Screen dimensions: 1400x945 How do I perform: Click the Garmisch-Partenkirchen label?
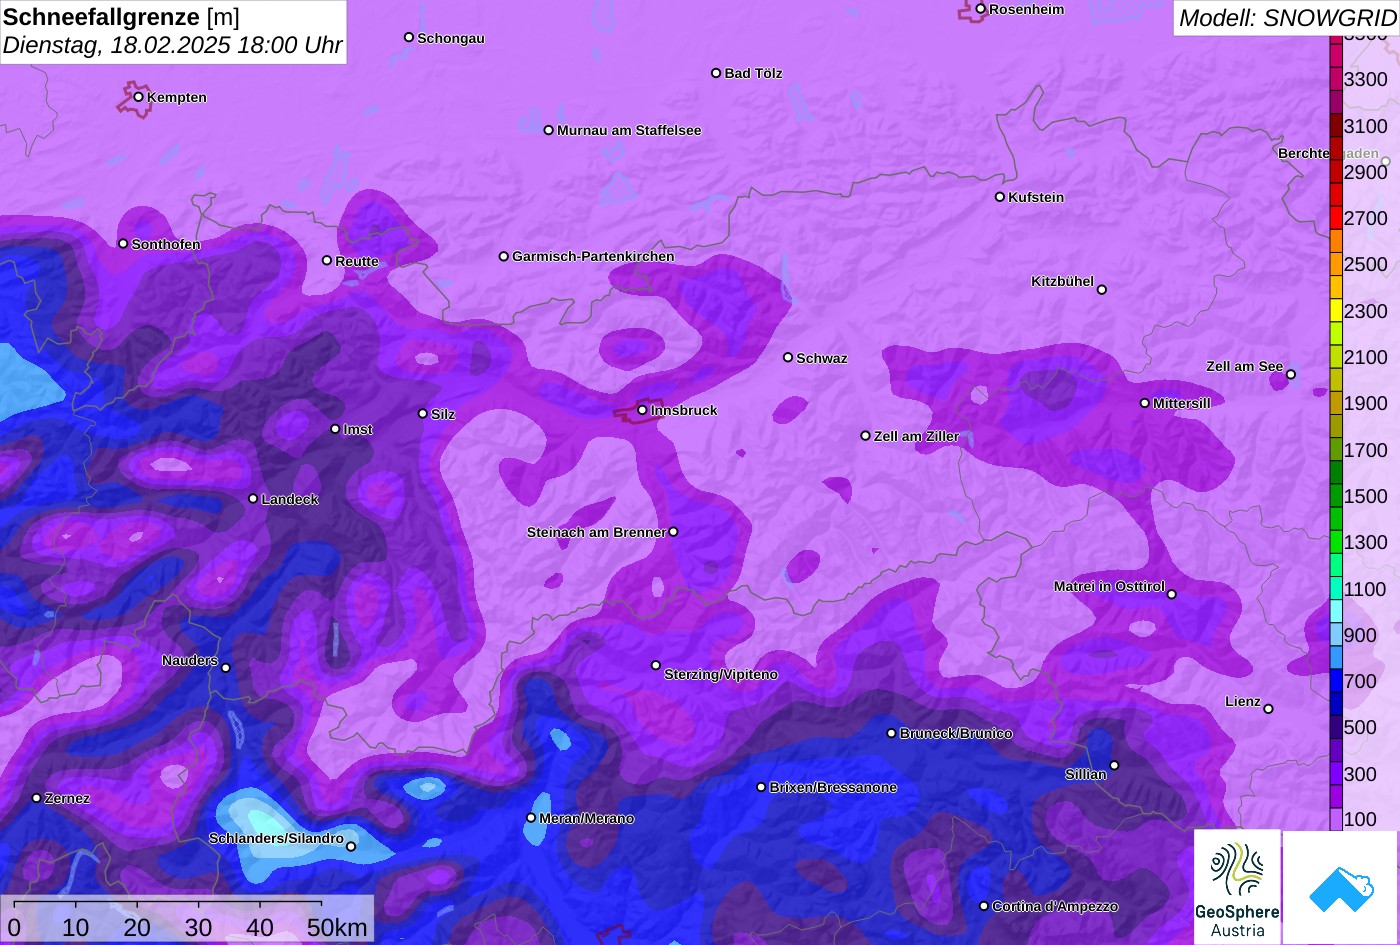[x=593, y=256]
